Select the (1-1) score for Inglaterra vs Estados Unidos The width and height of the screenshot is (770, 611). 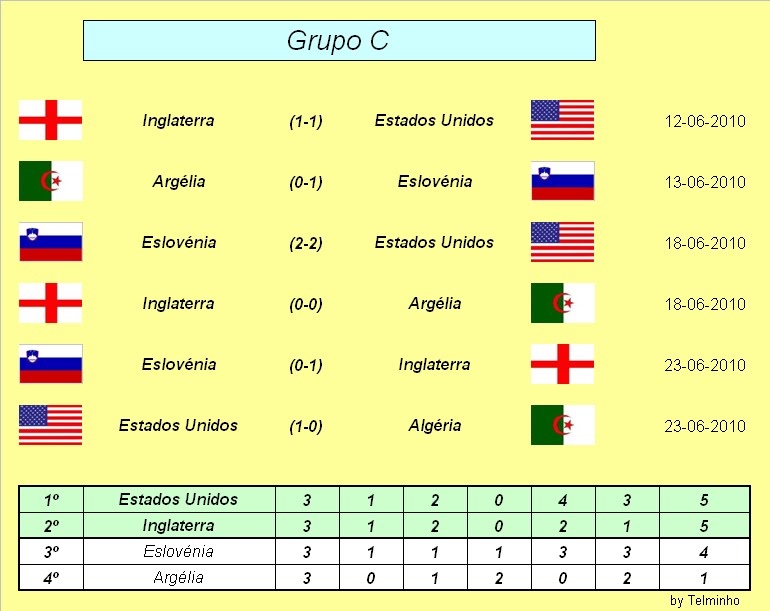pyautogui.click(x=305, y=121)
